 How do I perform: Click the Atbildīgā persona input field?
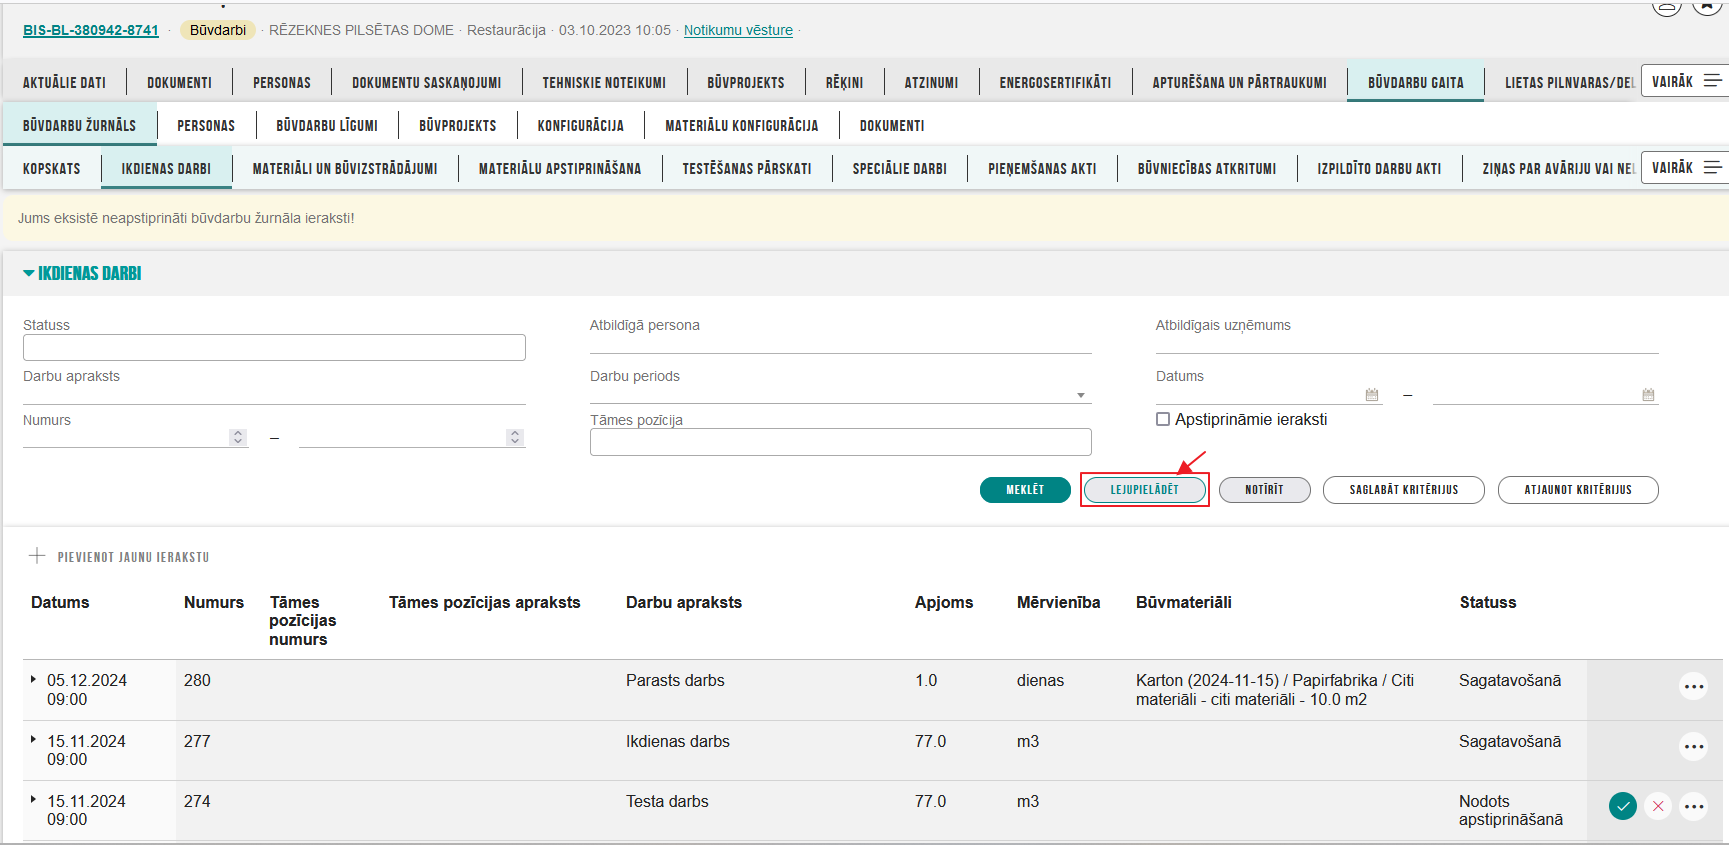(840, 344)
